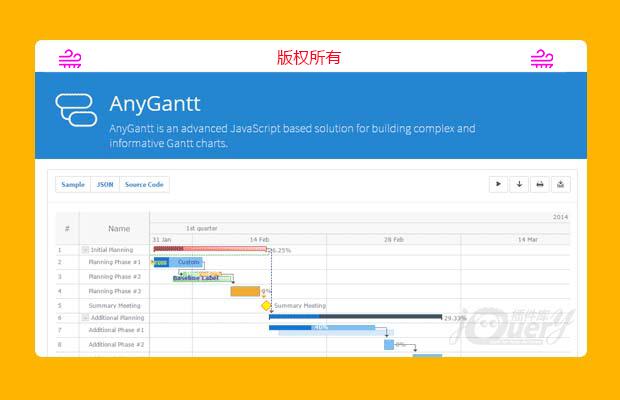This screenshot has height=400, width=620.
Task: Select the Summary Meeting row name
Action: 114,305
